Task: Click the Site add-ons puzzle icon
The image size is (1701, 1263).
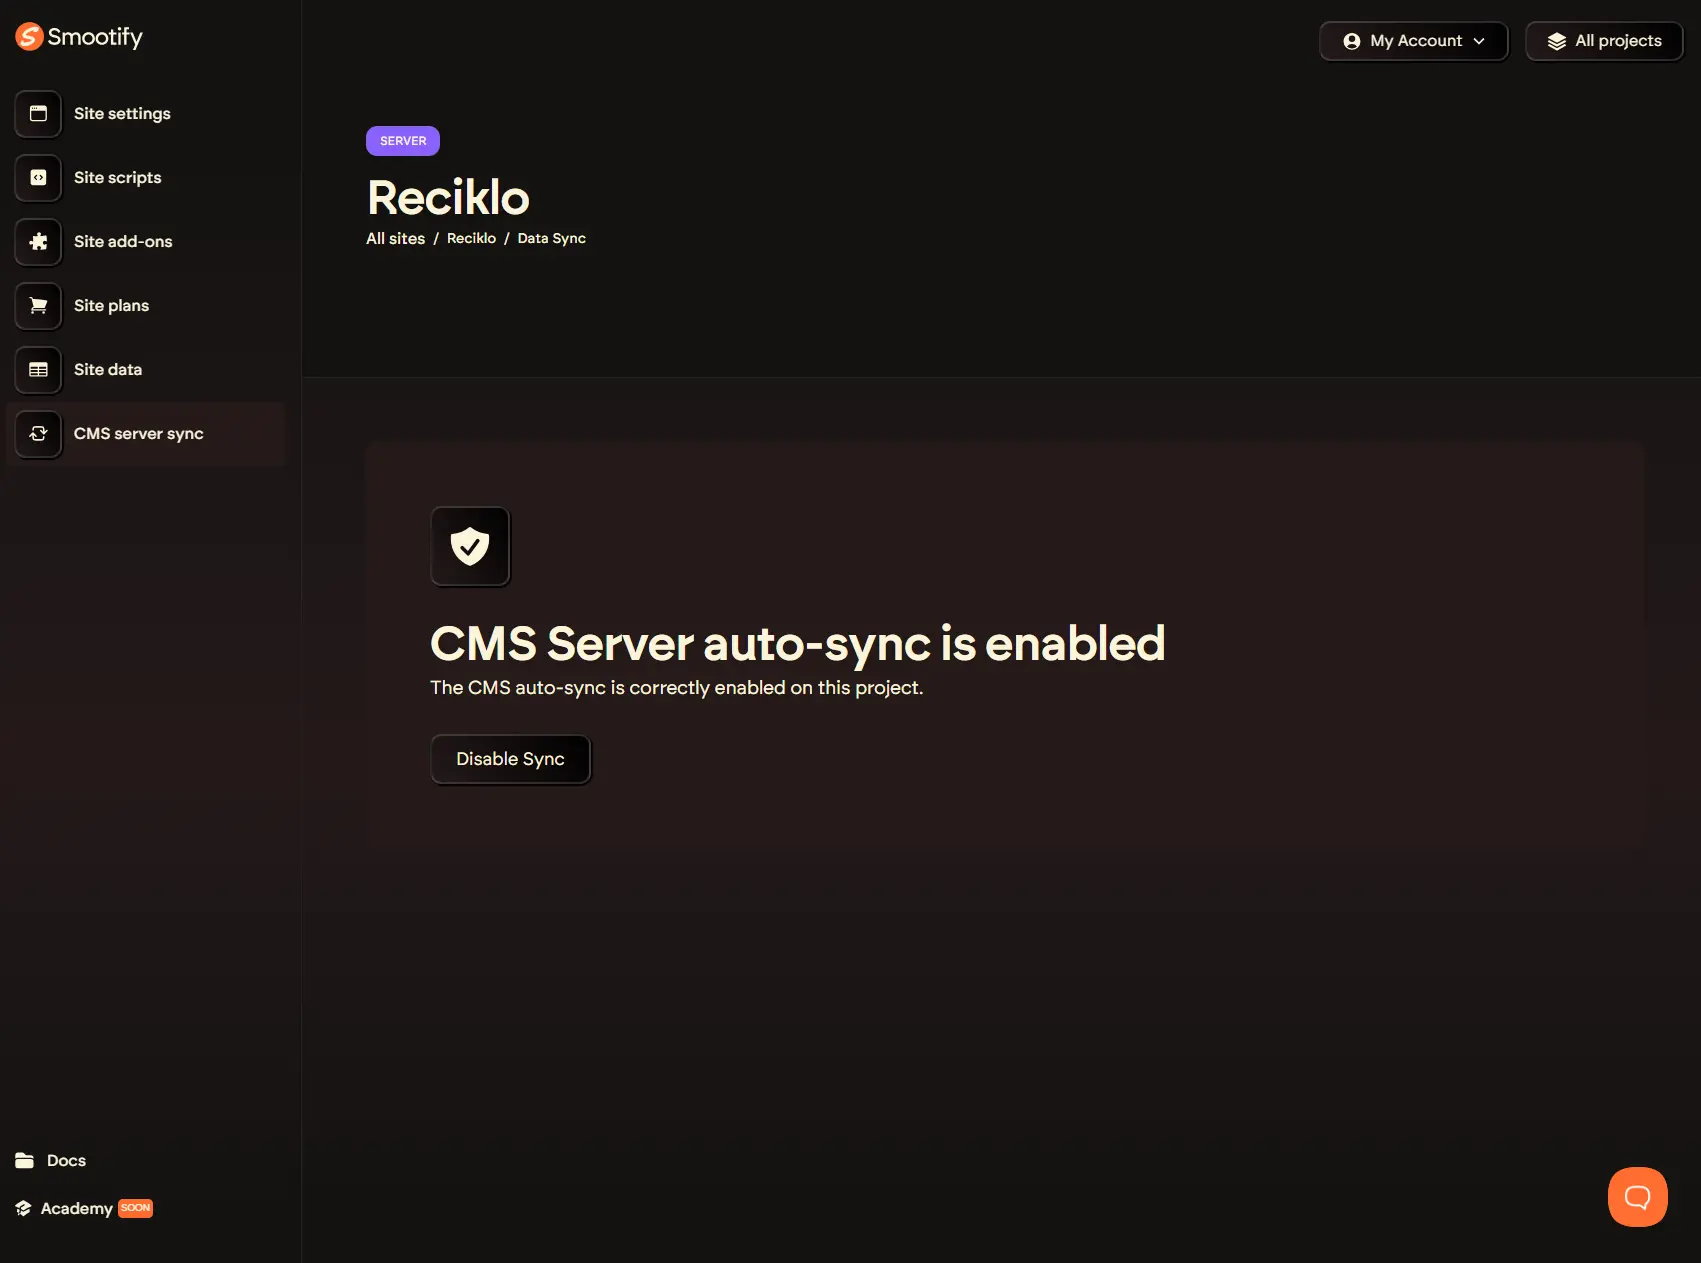Action: (x=37, y=242)
